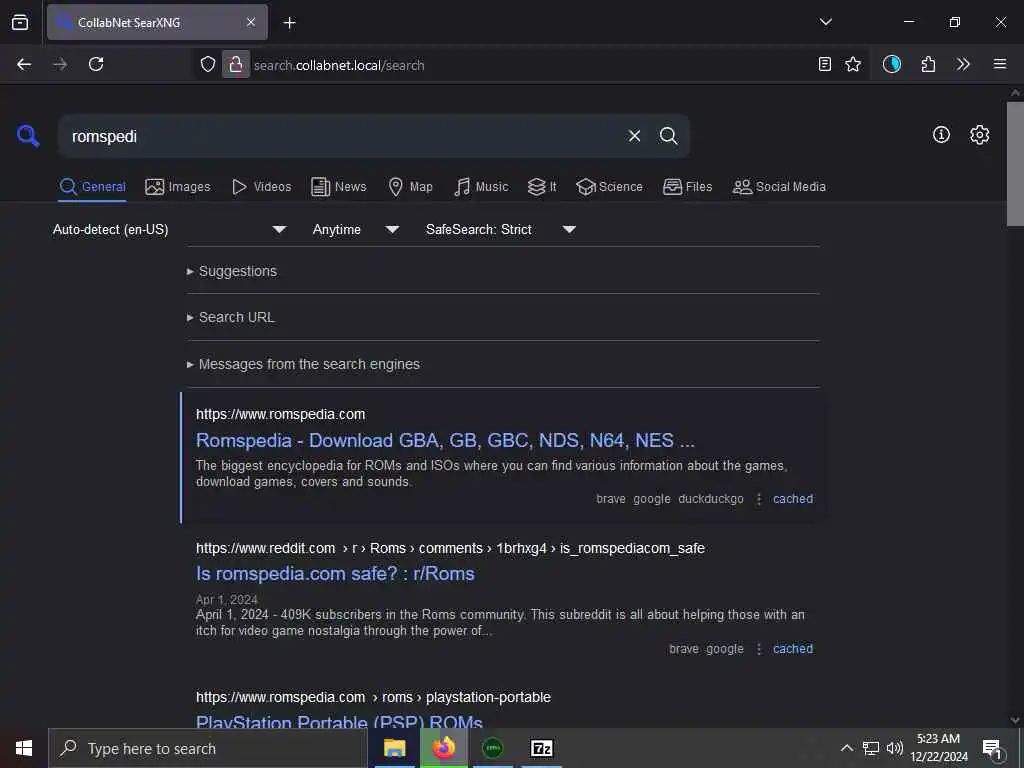Open options menu for reddit result

pos(759,649)
